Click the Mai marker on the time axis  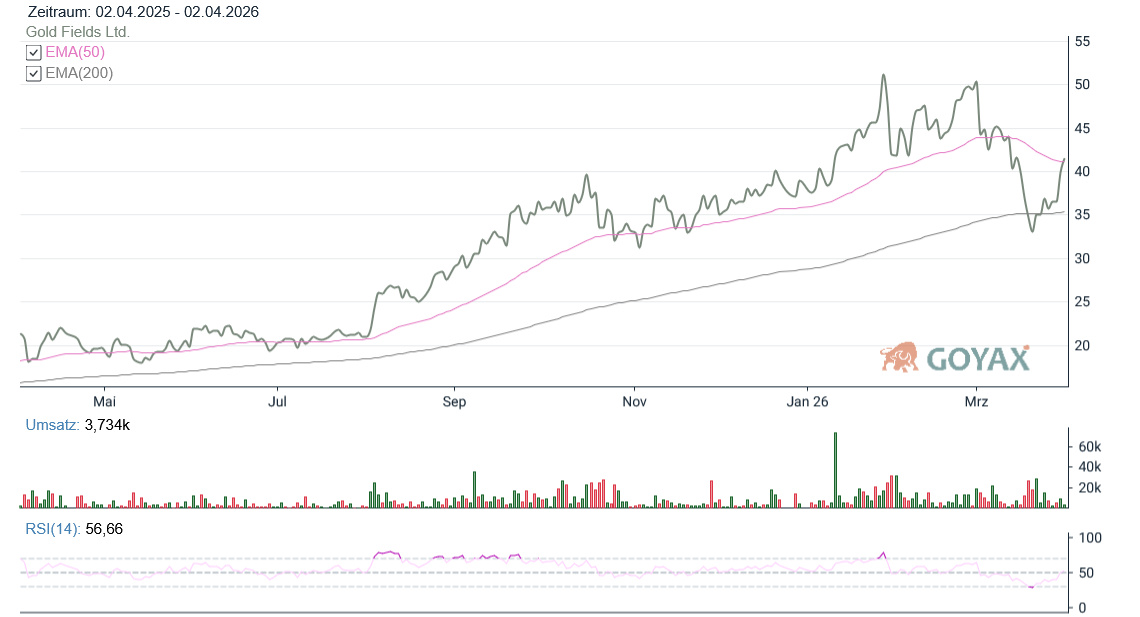coord(103,402)
